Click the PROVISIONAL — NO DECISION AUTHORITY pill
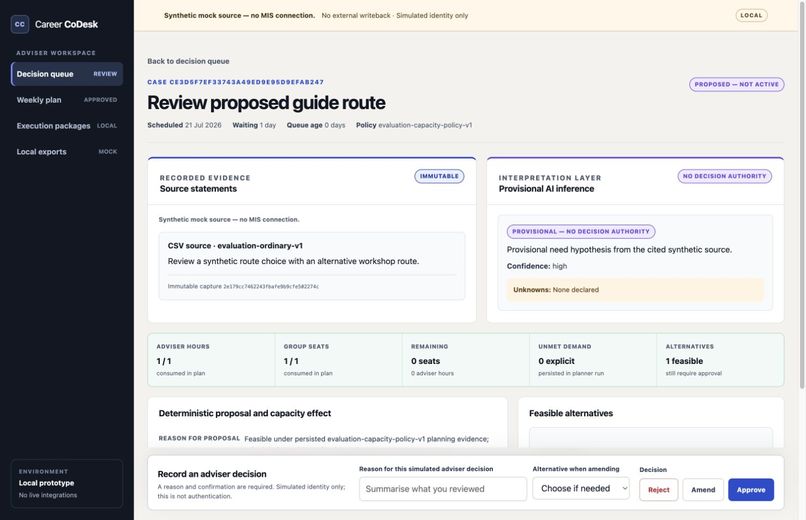806x520 pixels. pos(581,232)
